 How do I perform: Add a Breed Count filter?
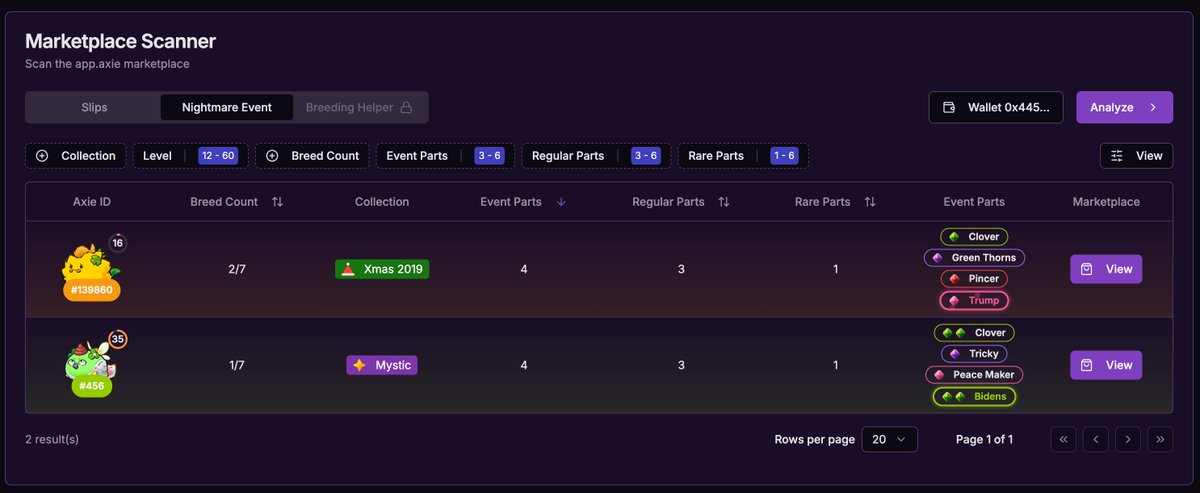coord(313,156)
